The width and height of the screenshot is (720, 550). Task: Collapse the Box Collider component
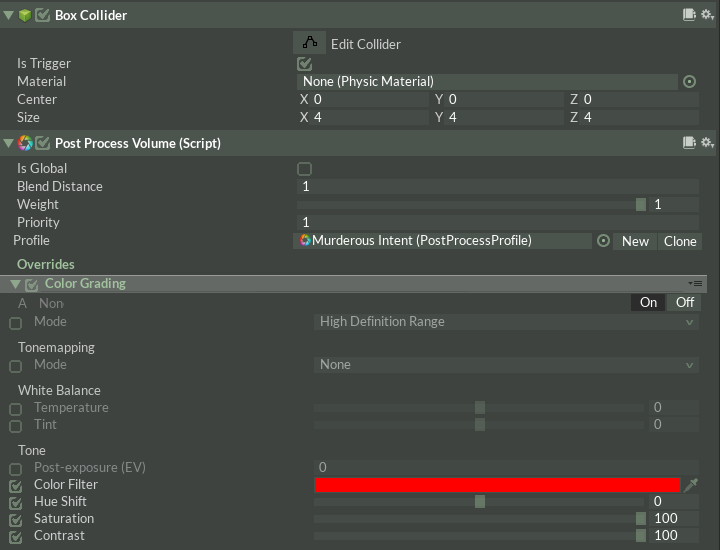pyautogui.click(x=8, y=15)
